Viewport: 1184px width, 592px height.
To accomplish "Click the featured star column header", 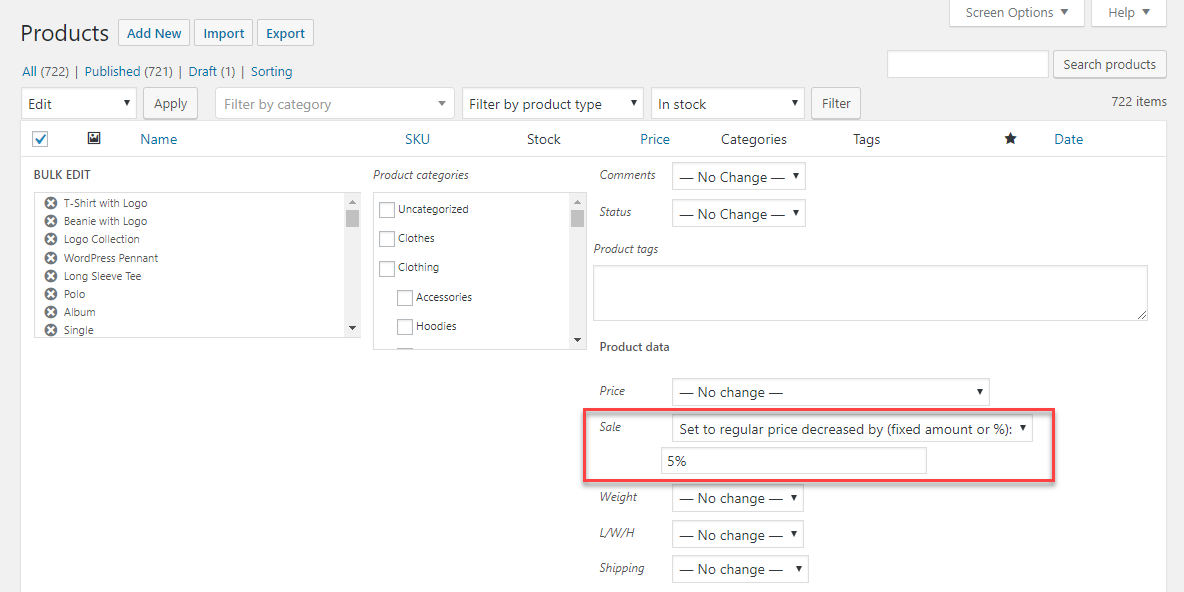I will [1010, 139].
